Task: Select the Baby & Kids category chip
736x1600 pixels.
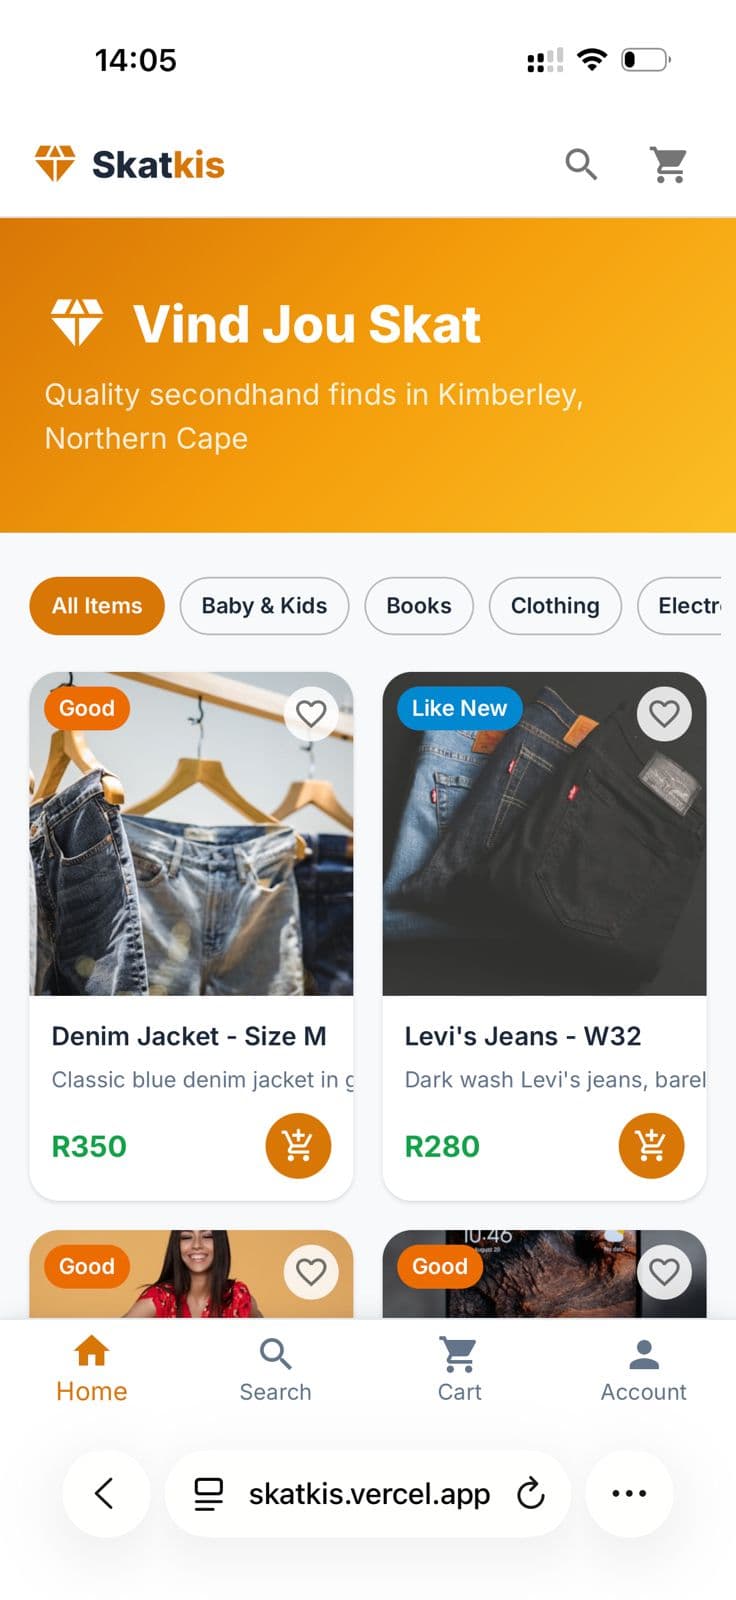Action: coord(264,606)
